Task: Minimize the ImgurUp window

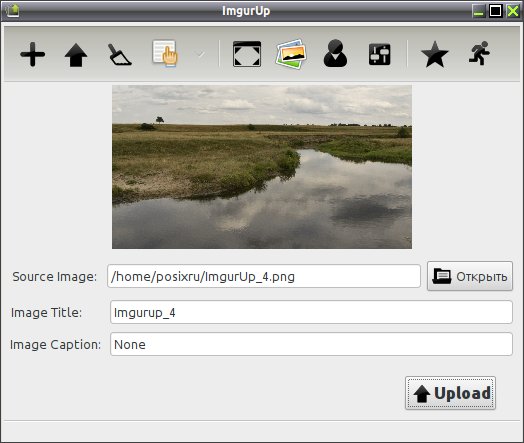Action: coord(479,11)
